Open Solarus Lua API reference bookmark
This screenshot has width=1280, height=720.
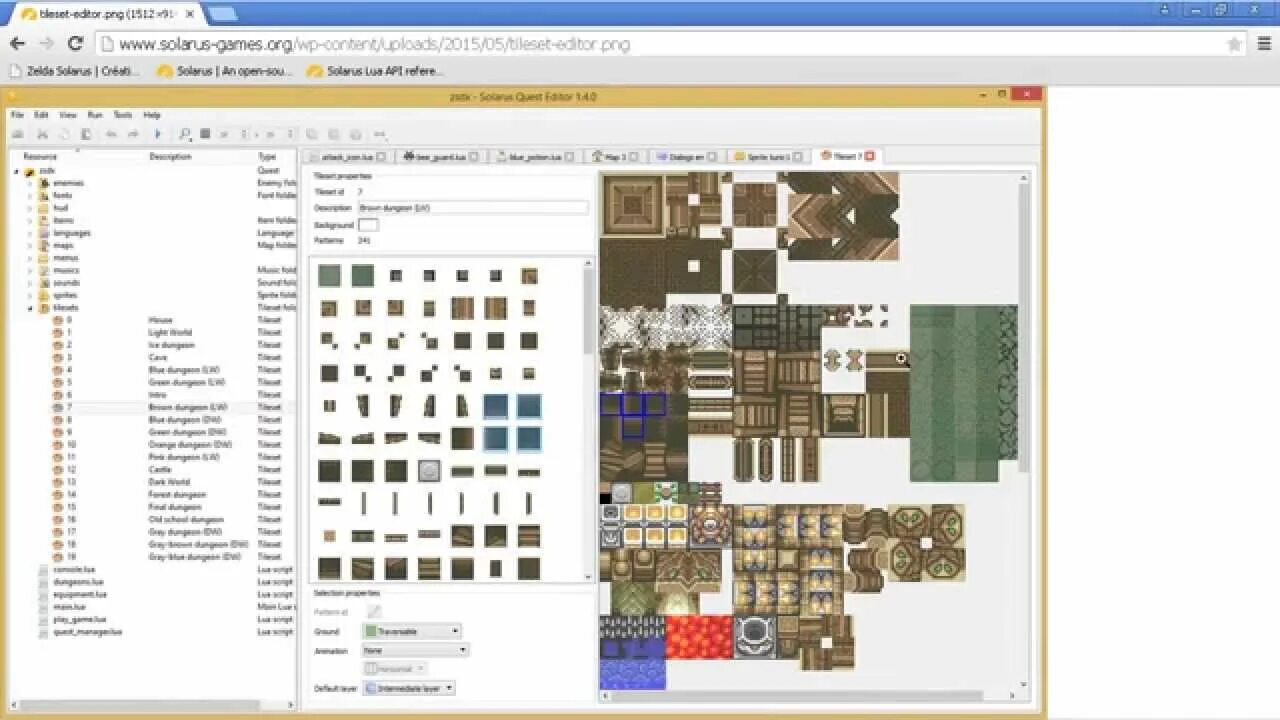[x=376, y=71]
